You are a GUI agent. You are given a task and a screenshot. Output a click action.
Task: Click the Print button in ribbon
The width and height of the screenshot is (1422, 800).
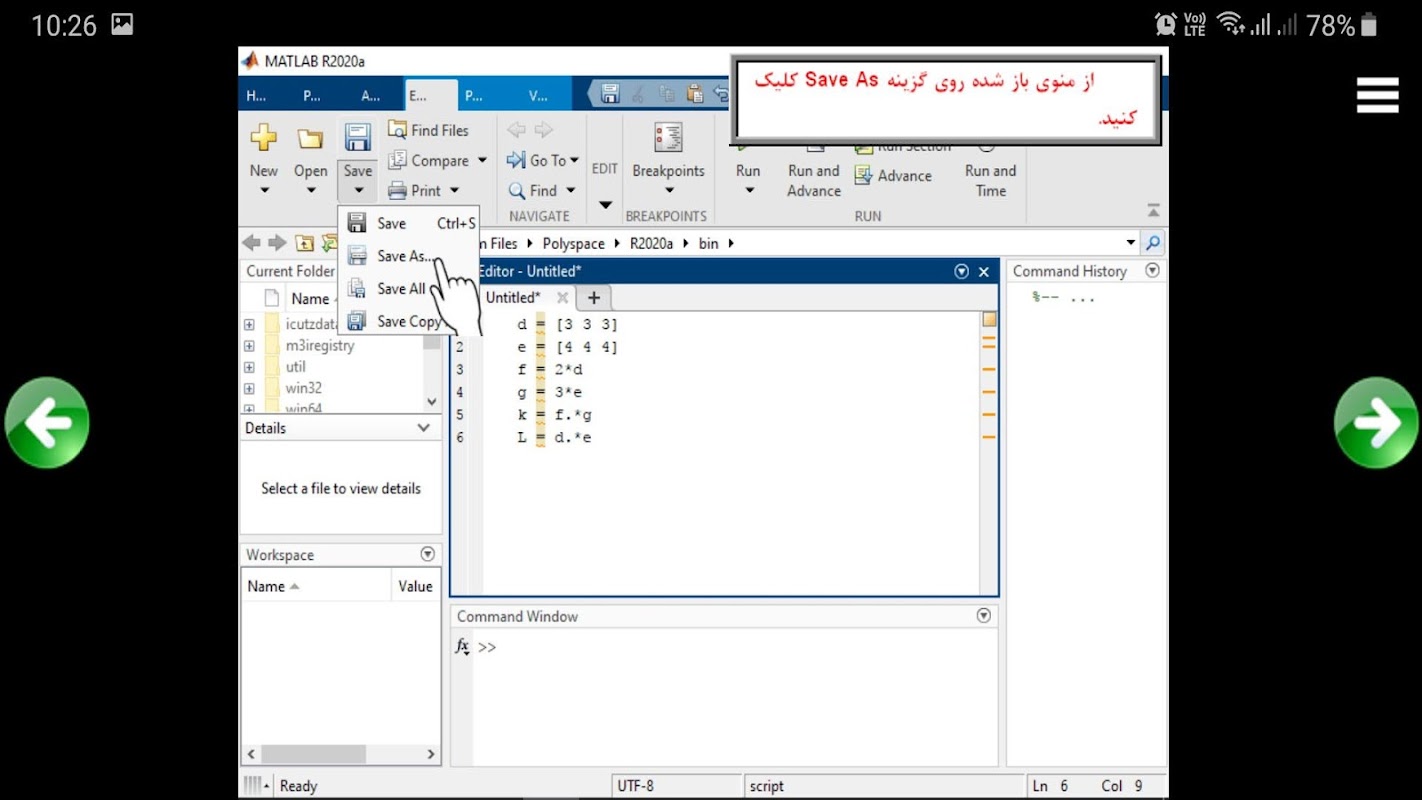tap(415, 190)
